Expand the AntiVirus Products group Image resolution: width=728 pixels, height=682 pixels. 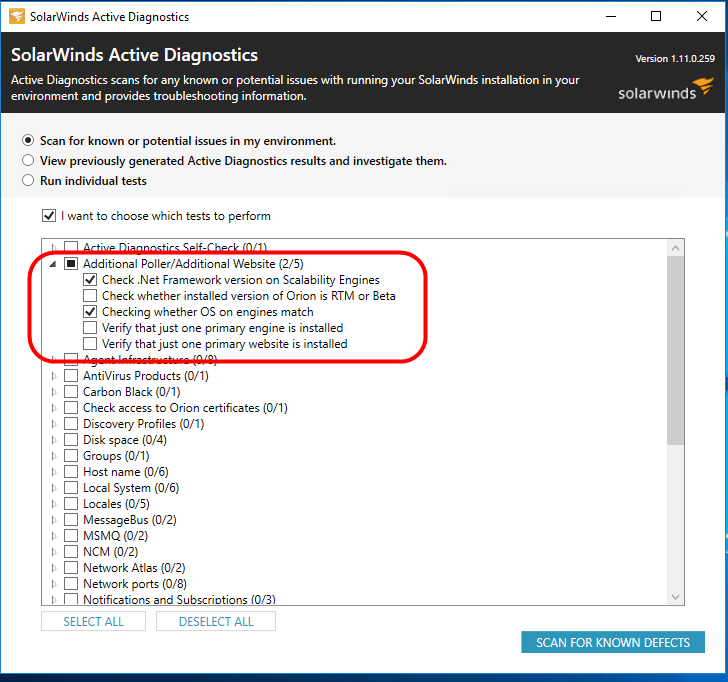click(x=54, y=376)
